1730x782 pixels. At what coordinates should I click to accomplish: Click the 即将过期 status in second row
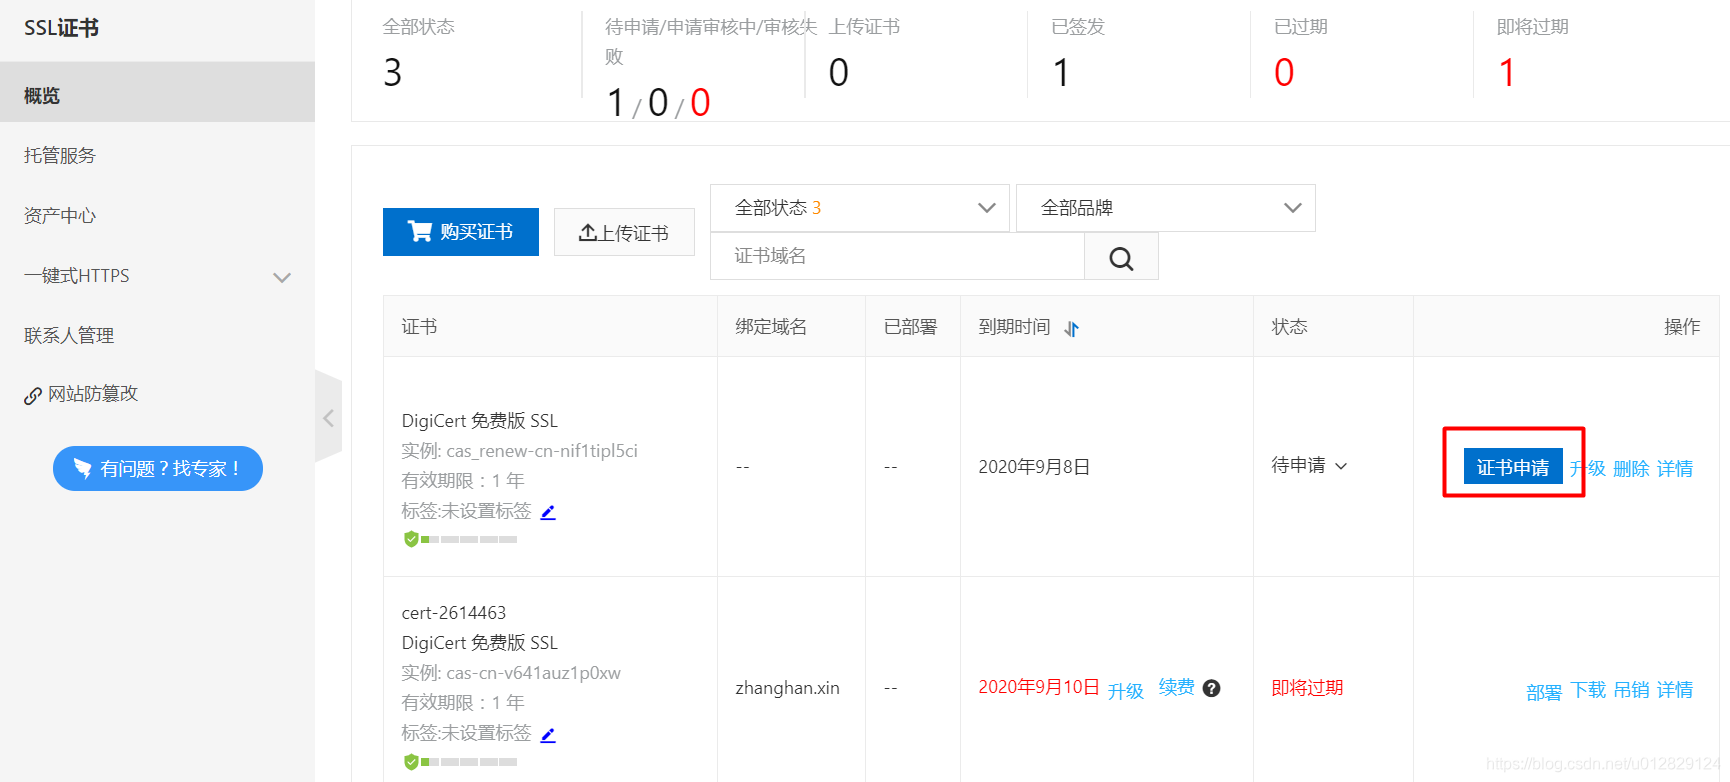click(1307, 688)
